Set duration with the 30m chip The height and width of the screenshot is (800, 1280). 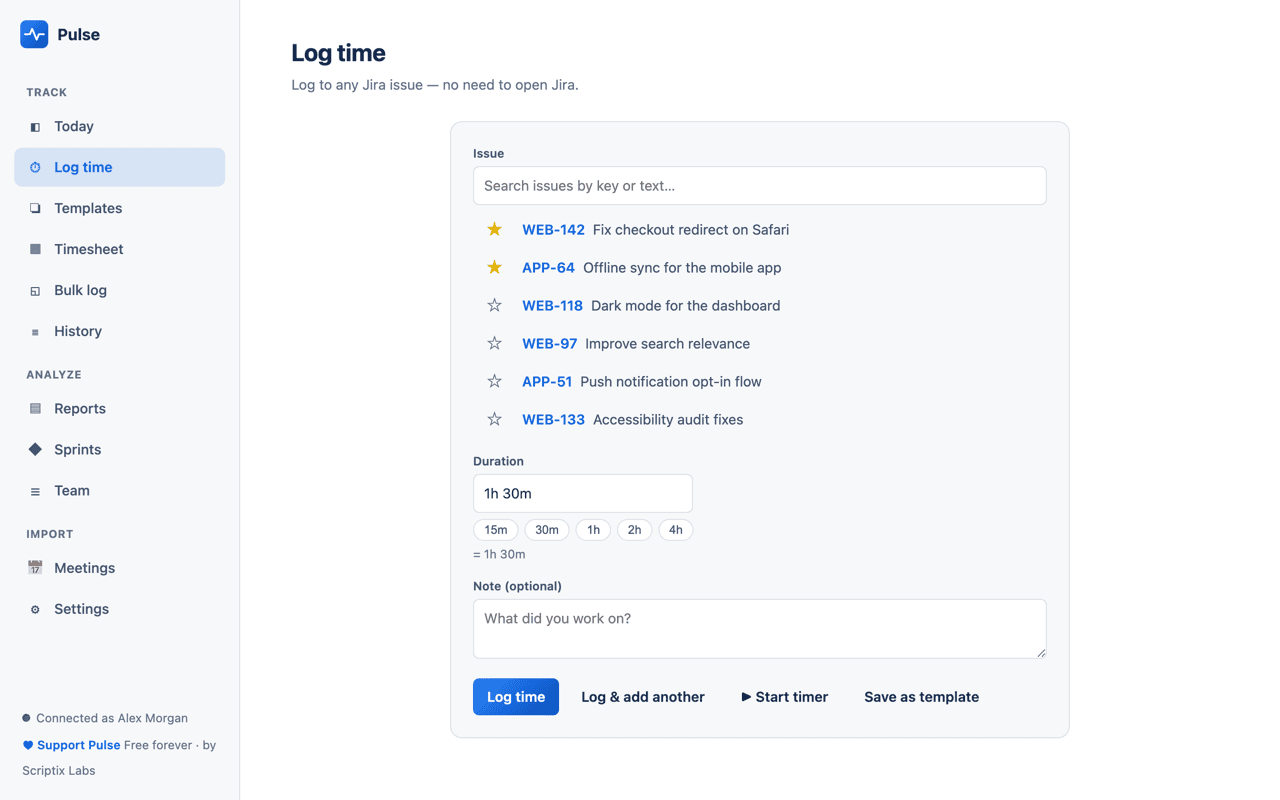[547, 530]
